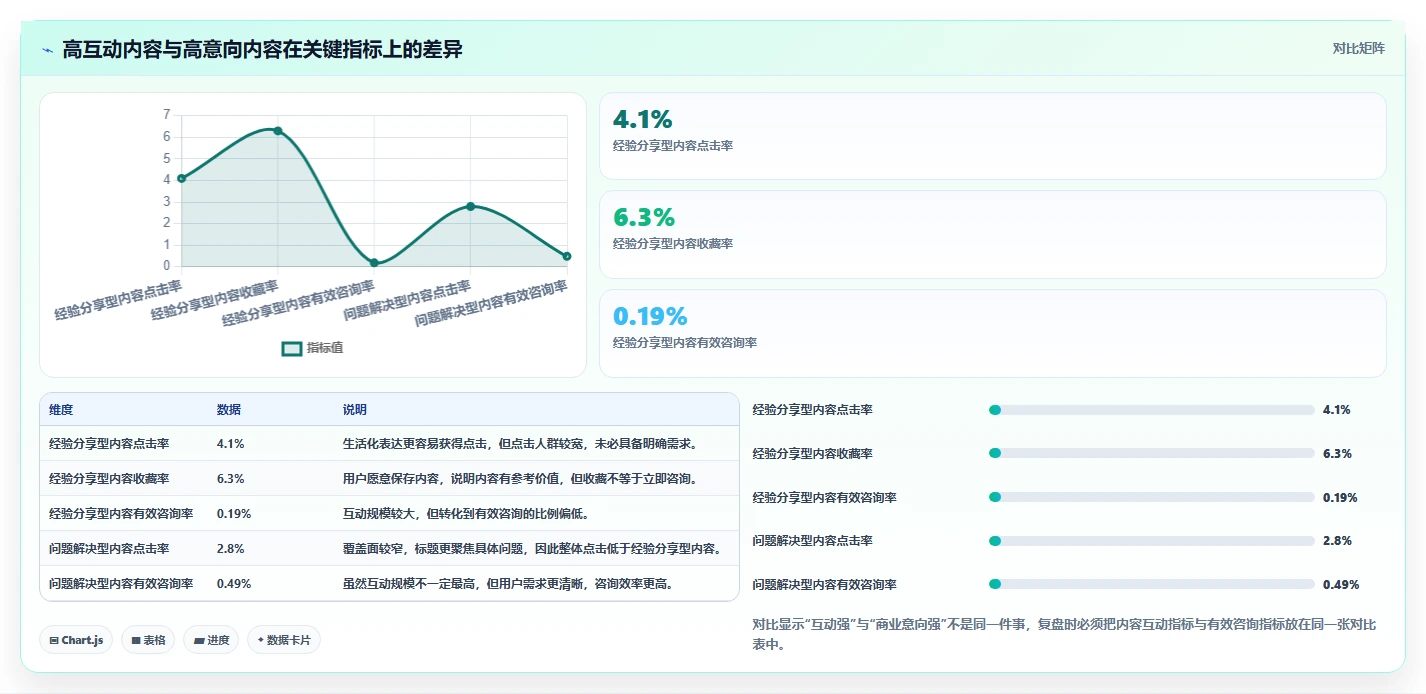Image resolution: width=1426 pixels, height=694 pixels.
Task: Click the 经验分享型内容收藏率 card caption
Action: [x=673, y=244]
